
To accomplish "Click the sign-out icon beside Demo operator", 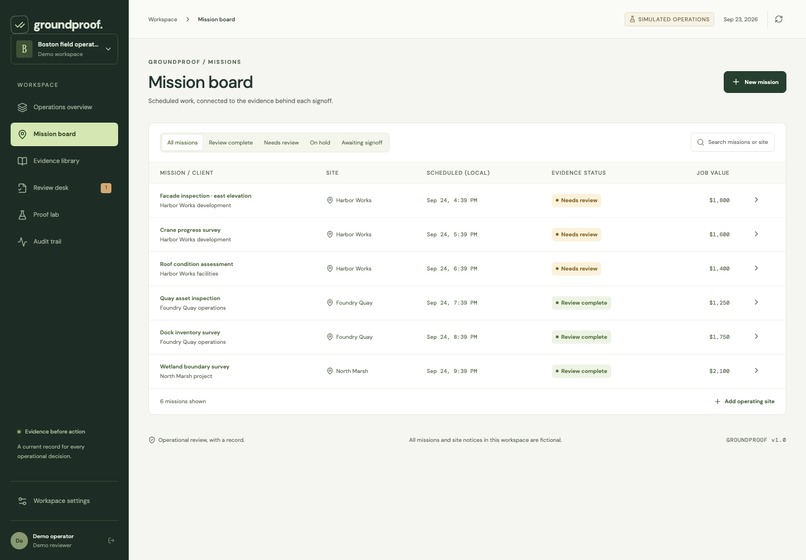I will point(111,540).
